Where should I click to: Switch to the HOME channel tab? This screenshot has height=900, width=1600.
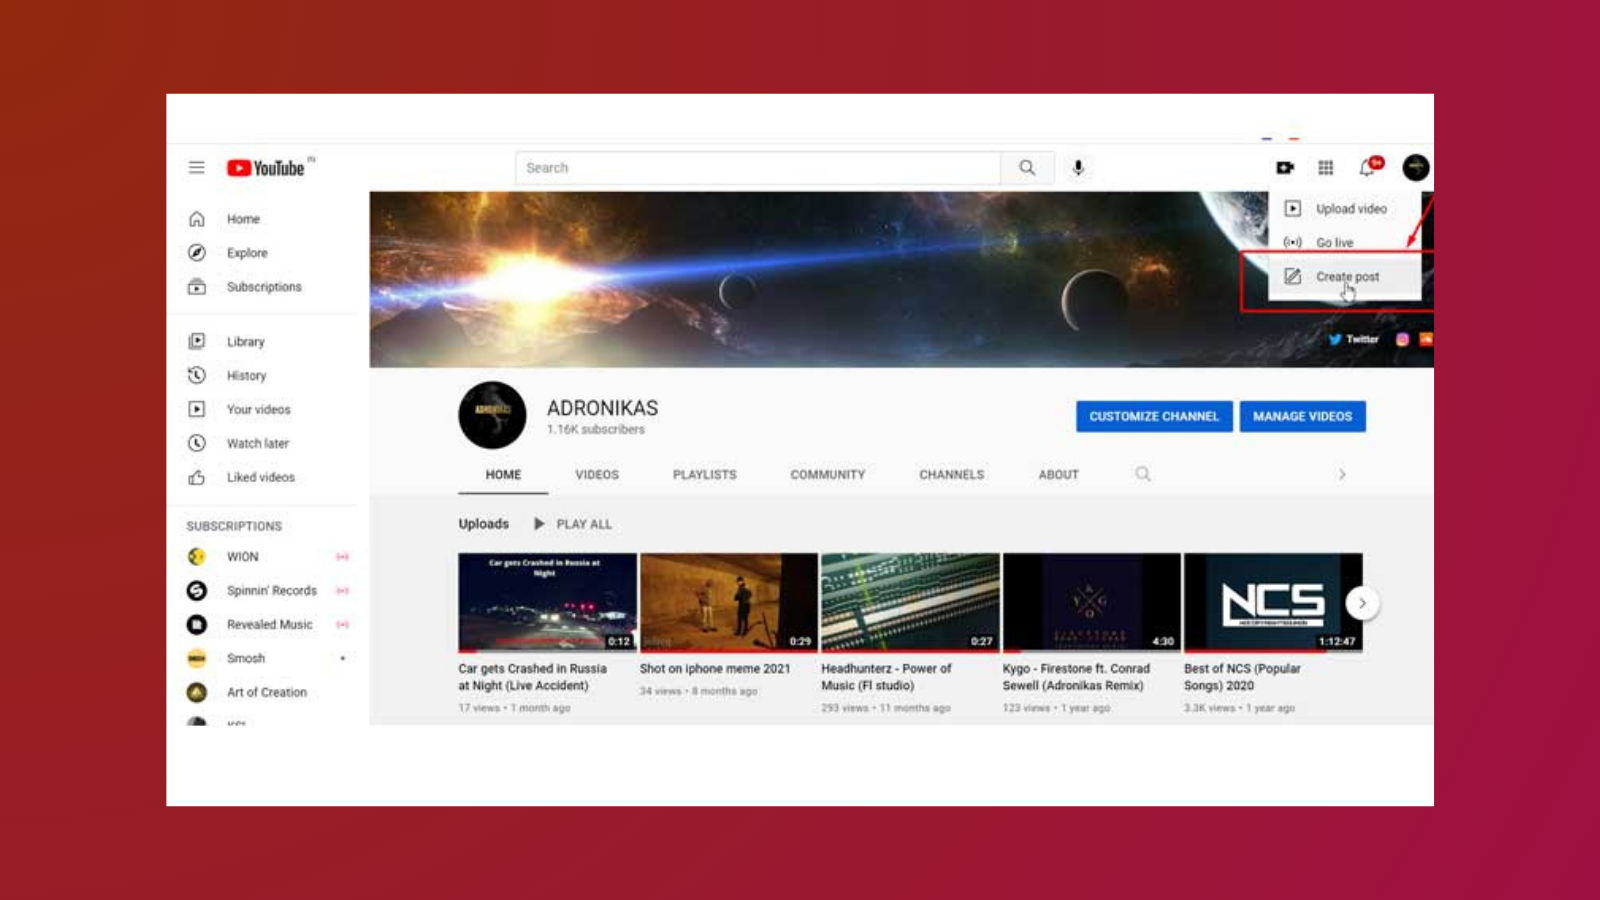pos(503,475)
